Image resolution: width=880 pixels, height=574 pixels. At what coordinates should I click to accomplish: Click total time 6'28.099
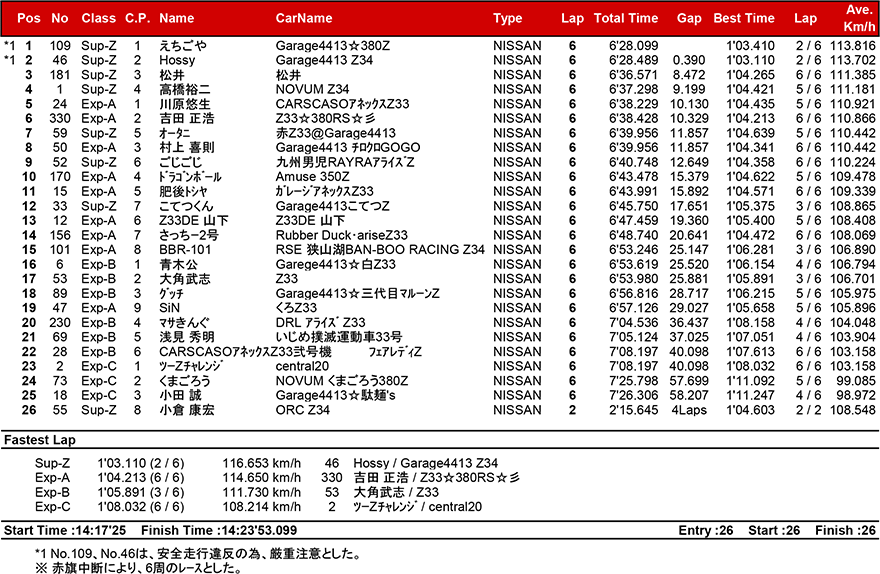pyautogui.click(x=633, y=45)
